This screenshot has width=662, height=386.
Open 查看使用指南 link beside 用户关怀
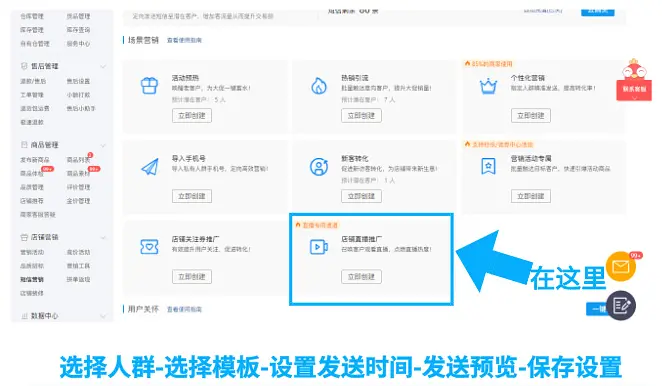(x=184, y=309)
